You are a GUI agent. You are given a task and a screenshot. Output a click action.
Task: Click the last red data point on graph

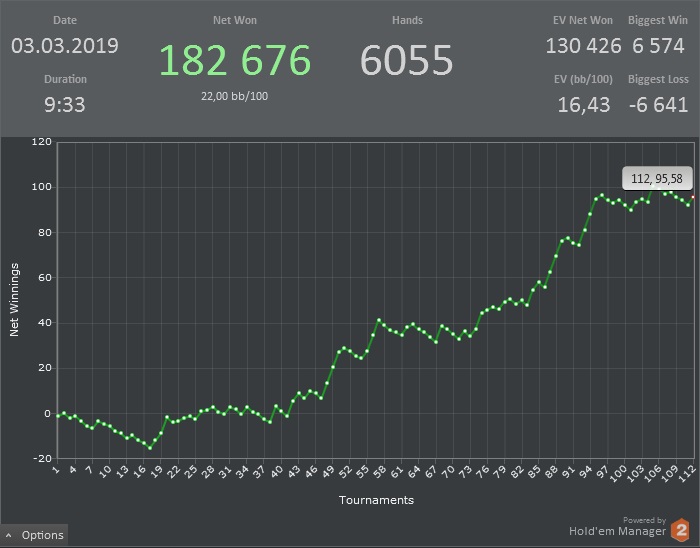[x=693, y=197]
